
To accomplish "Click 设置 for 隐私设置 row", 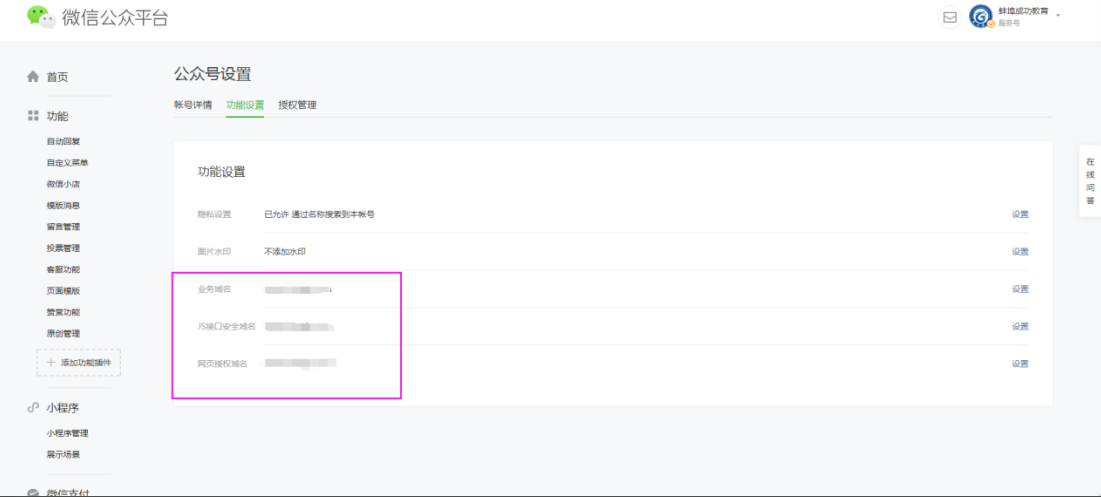I will (1019, 214).
